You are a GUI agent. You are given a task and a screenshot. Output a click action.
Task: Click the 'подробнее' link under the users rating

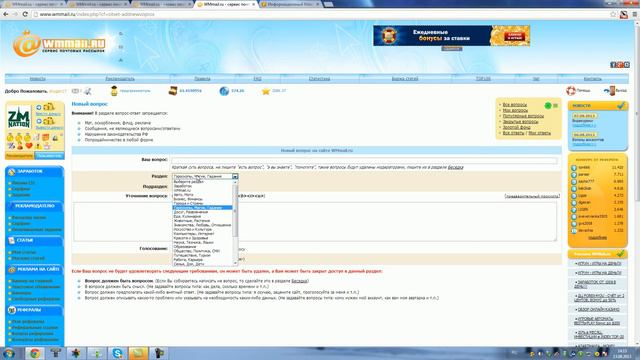point(597,238)
